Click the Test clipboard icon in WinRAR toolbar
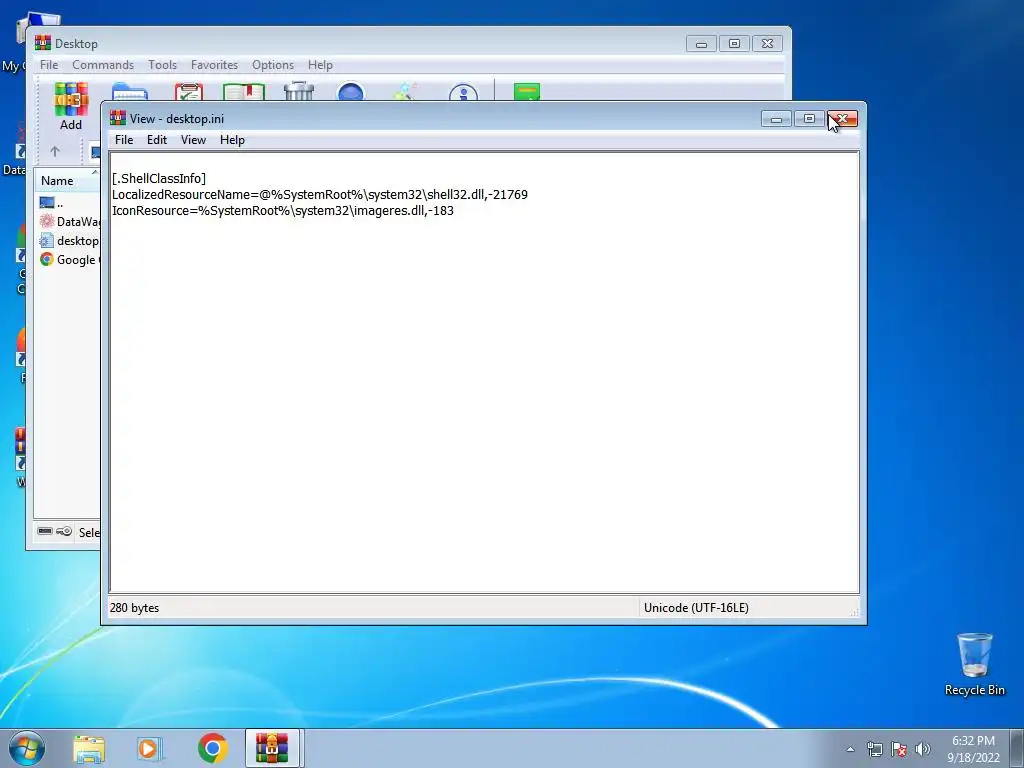This screenshot has width=1024, height=768. point(189,92)
